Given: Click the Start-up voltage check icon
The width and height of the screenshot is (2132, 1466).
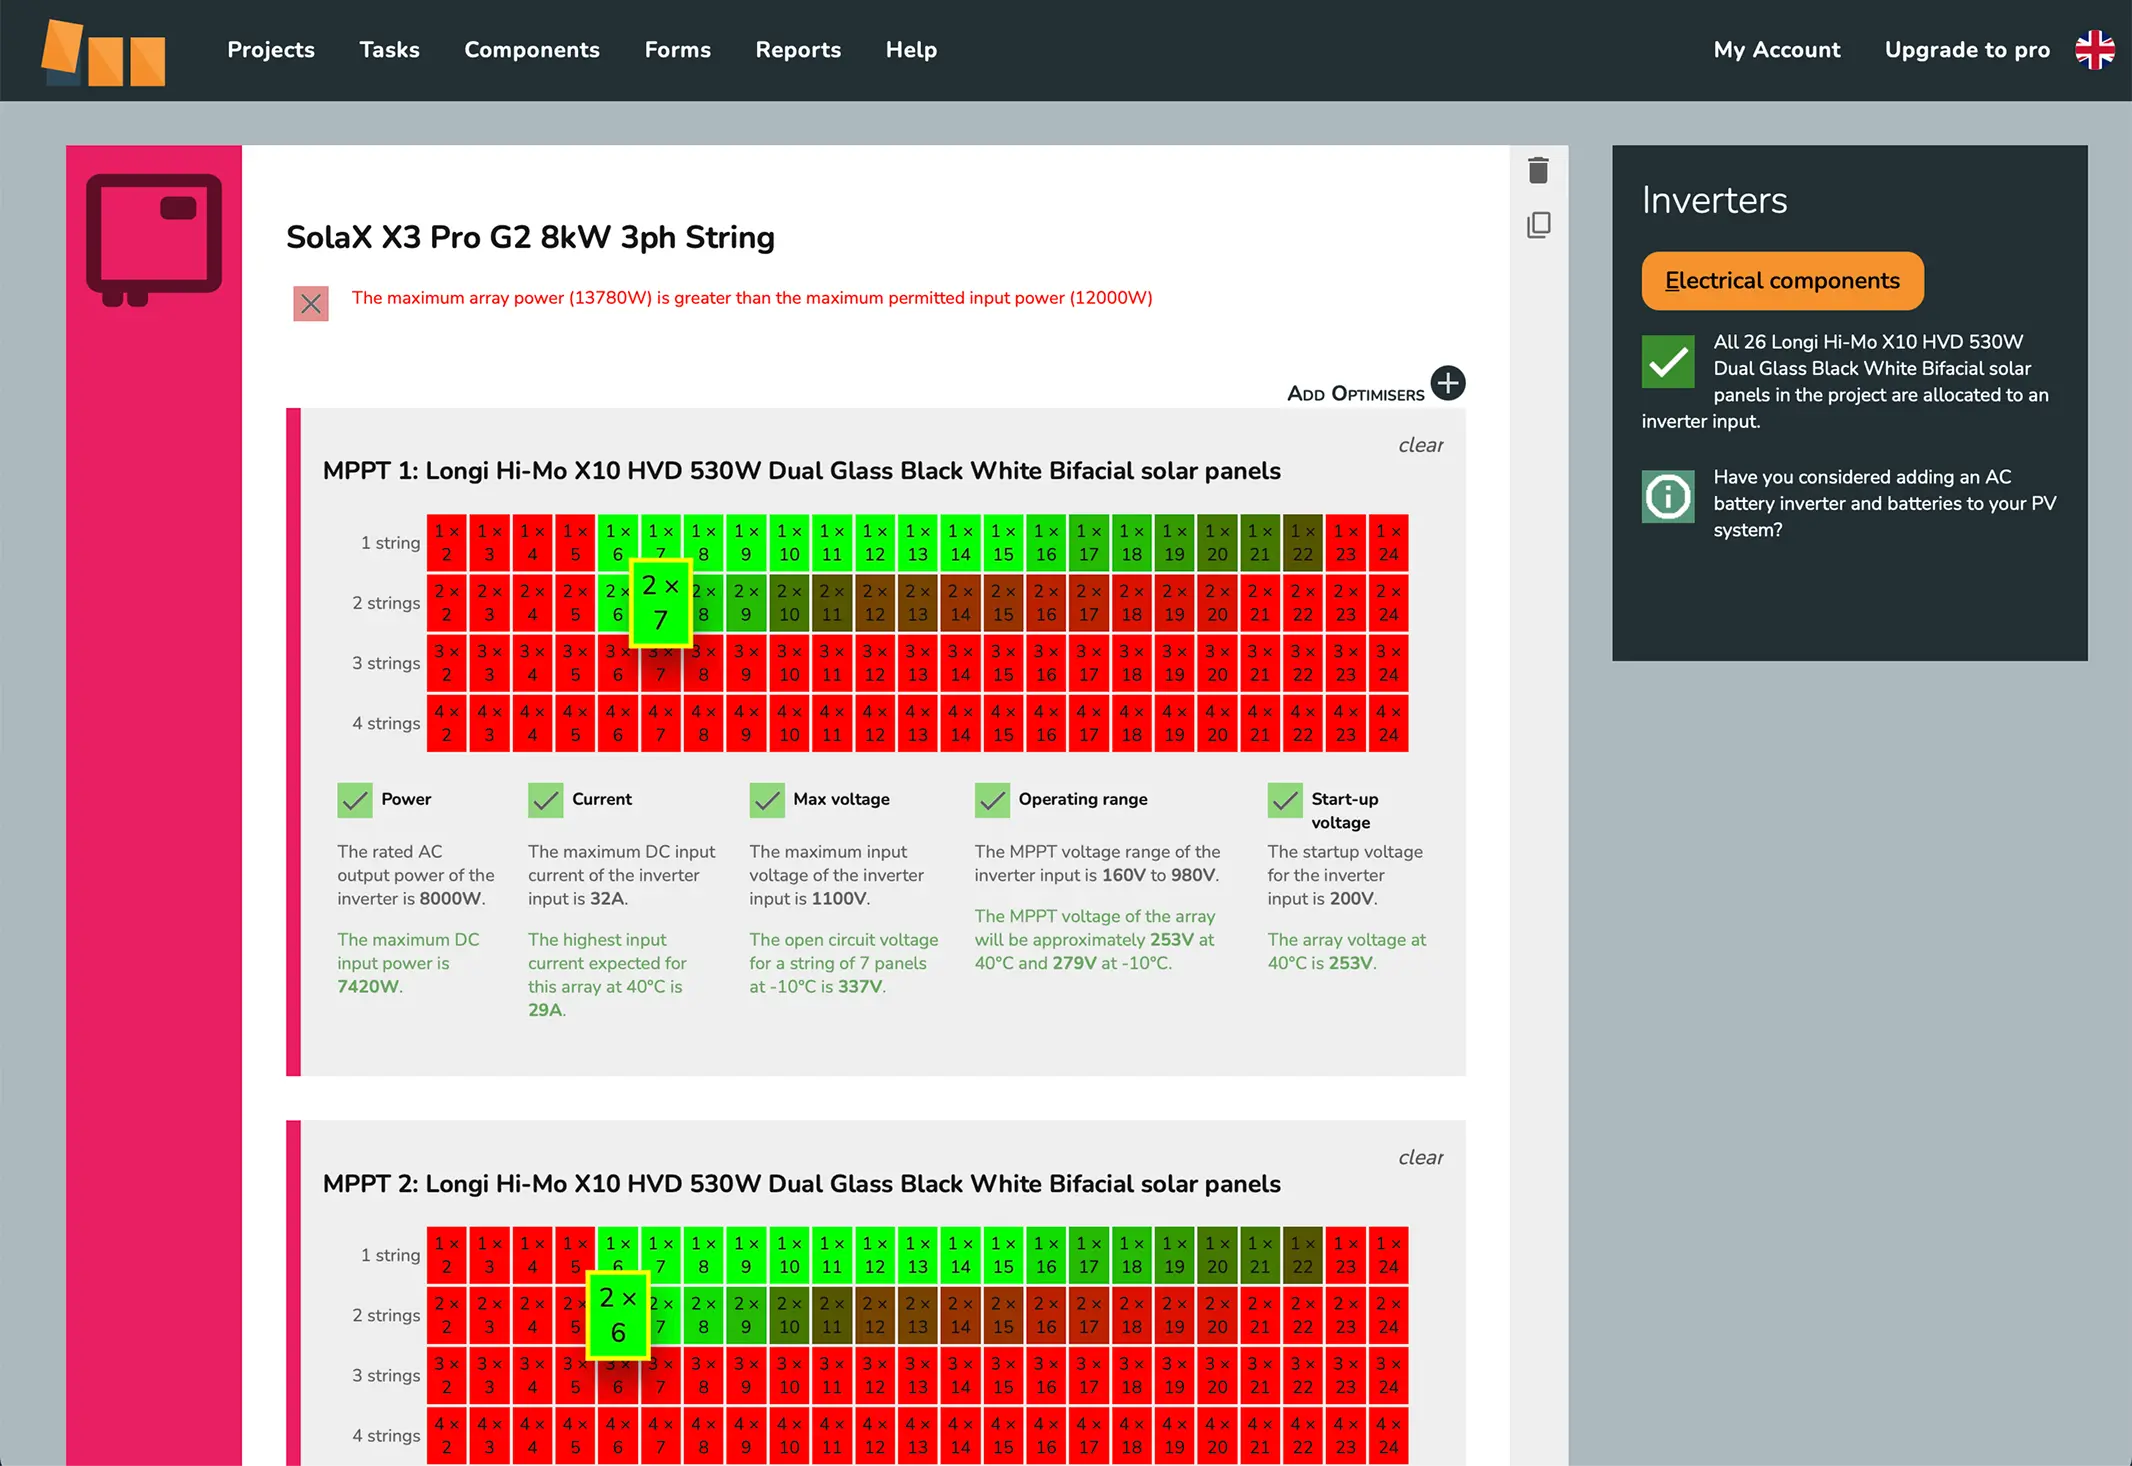Looking at the screenshot, I should (1285, 800).
